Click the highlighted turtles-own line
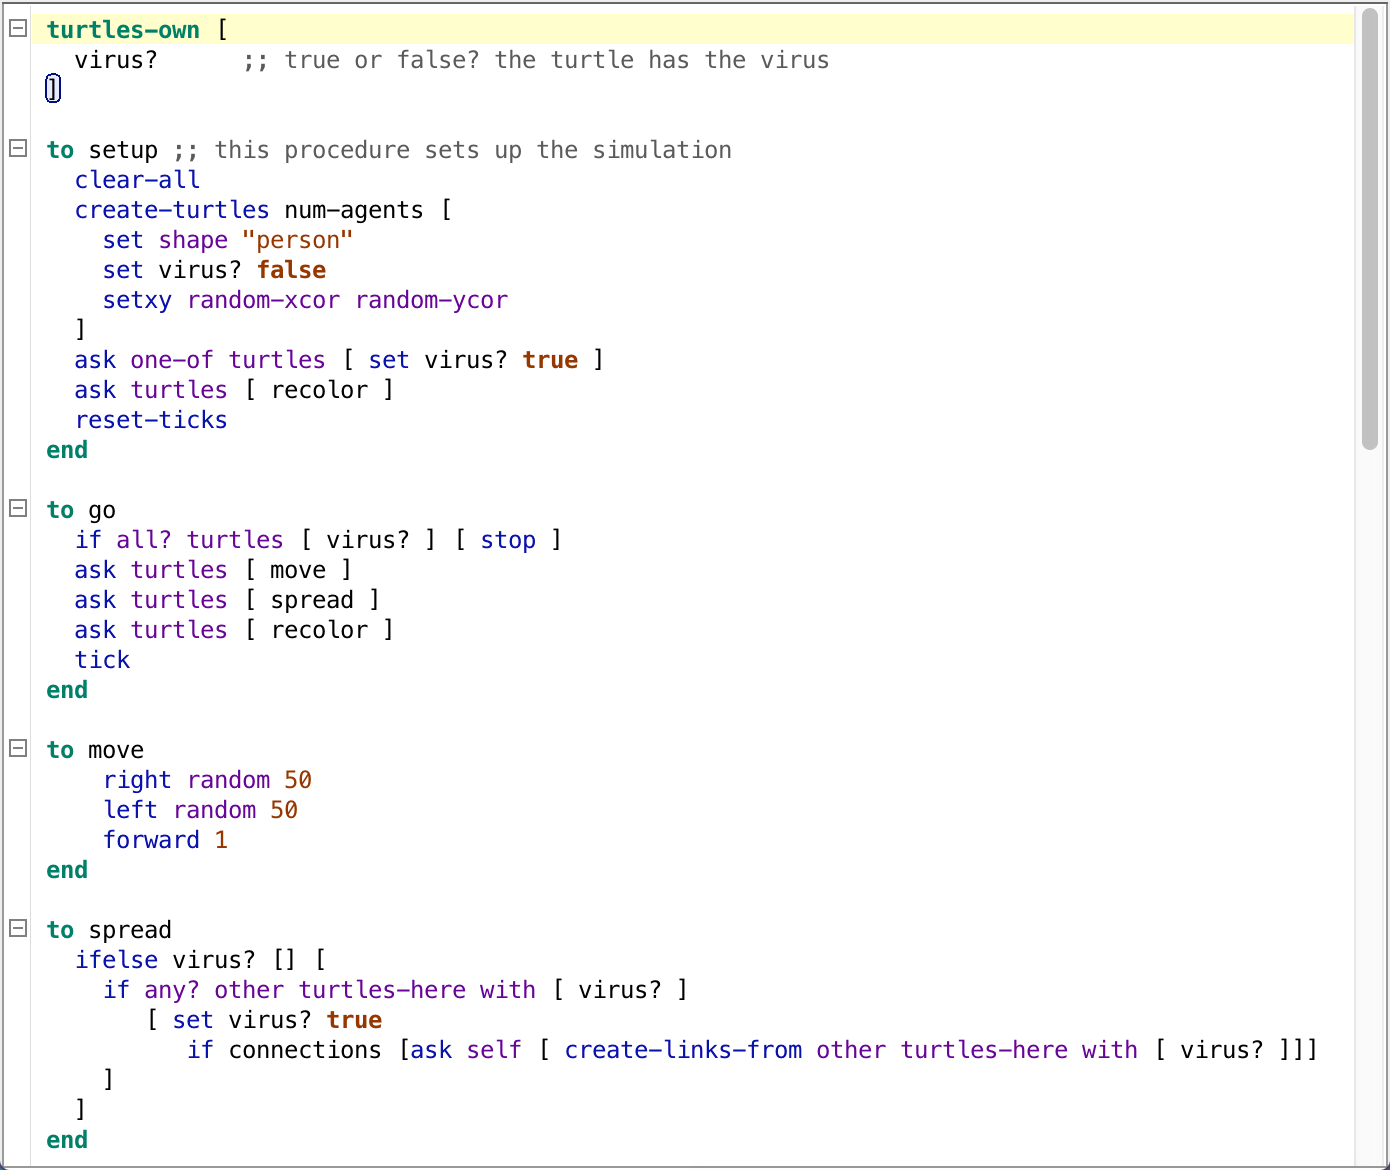The image size is (1390, 1170). coord(122,29)
